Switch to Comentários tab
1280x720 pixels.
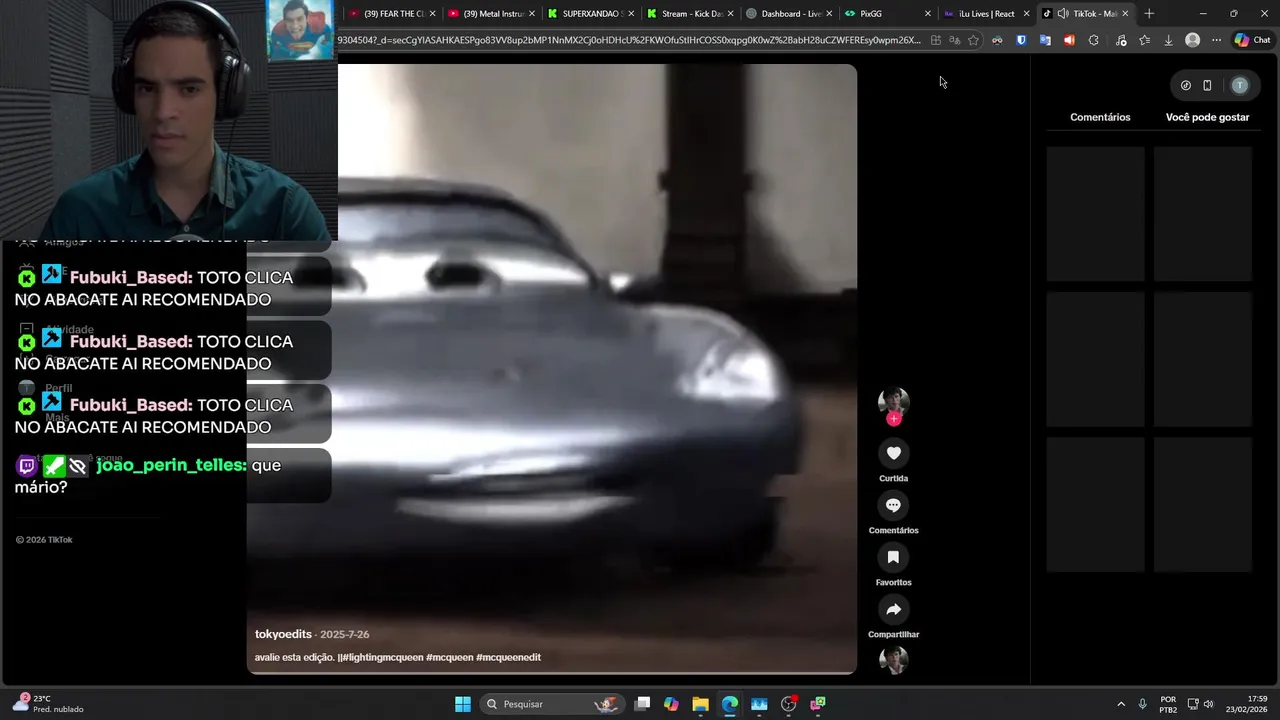(x=1100, y=117)
